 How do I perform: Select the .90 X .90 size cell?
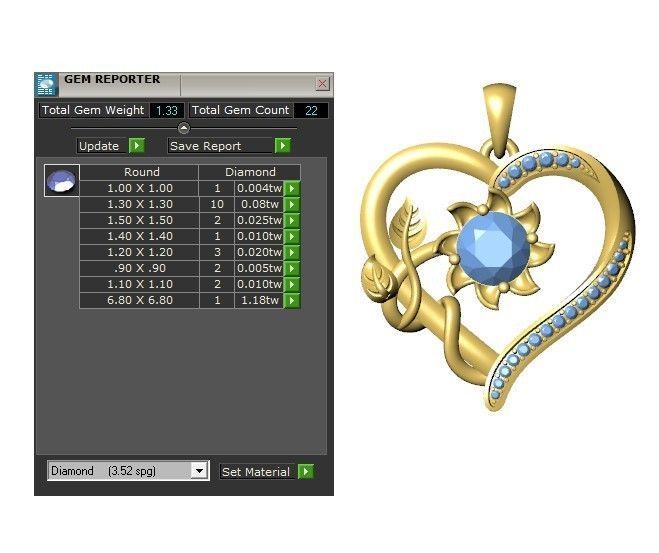[x=140, y=268]
